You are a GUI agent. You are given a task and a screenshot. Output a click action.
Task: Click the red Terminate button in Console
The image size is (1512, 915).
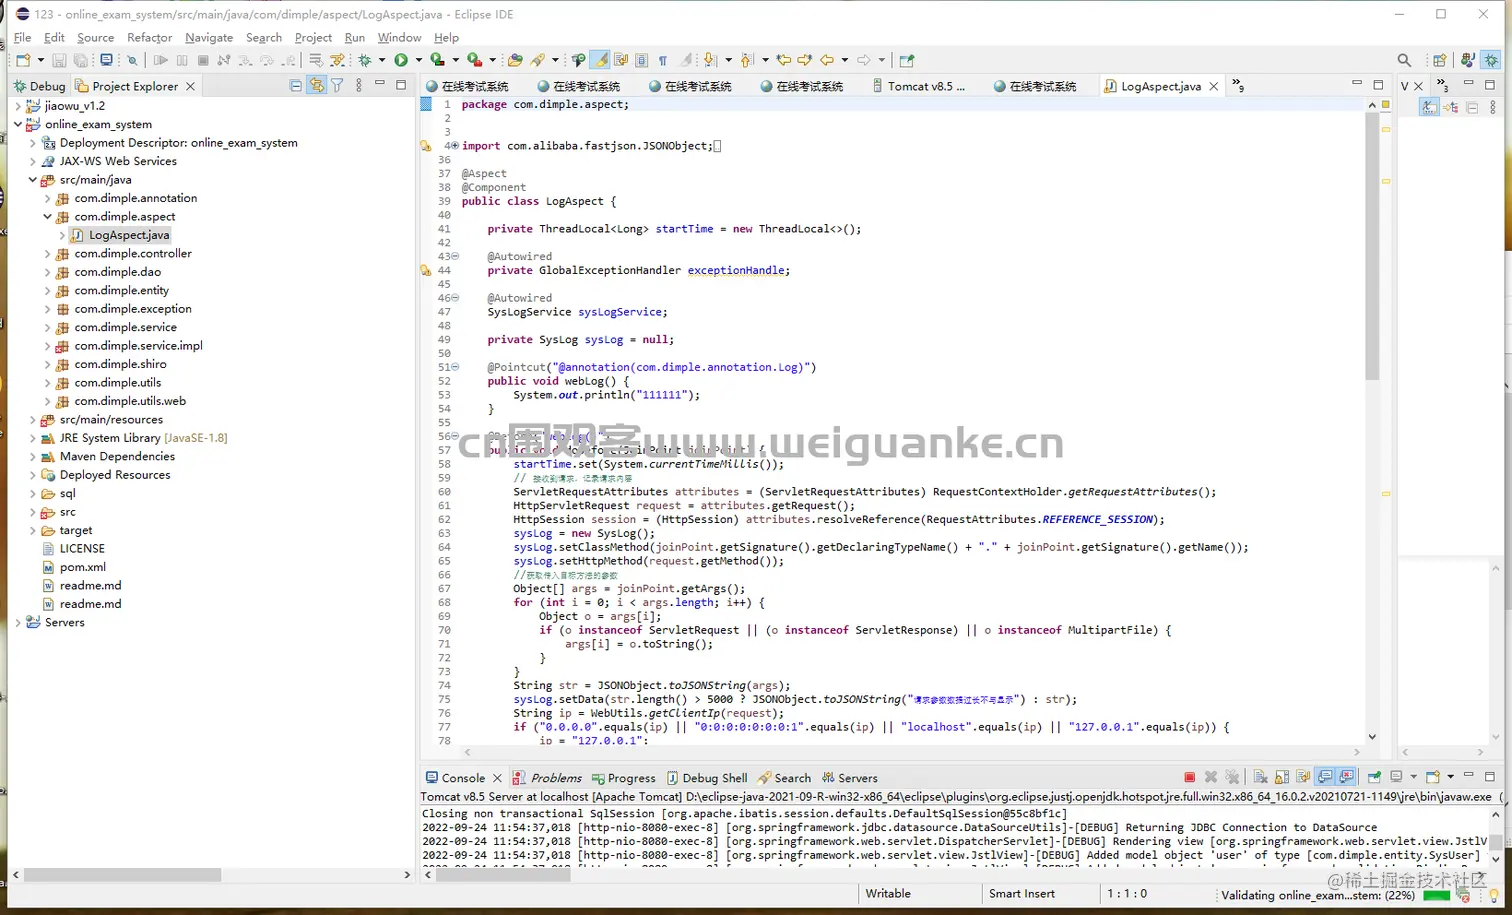(x=1189, y=777)
